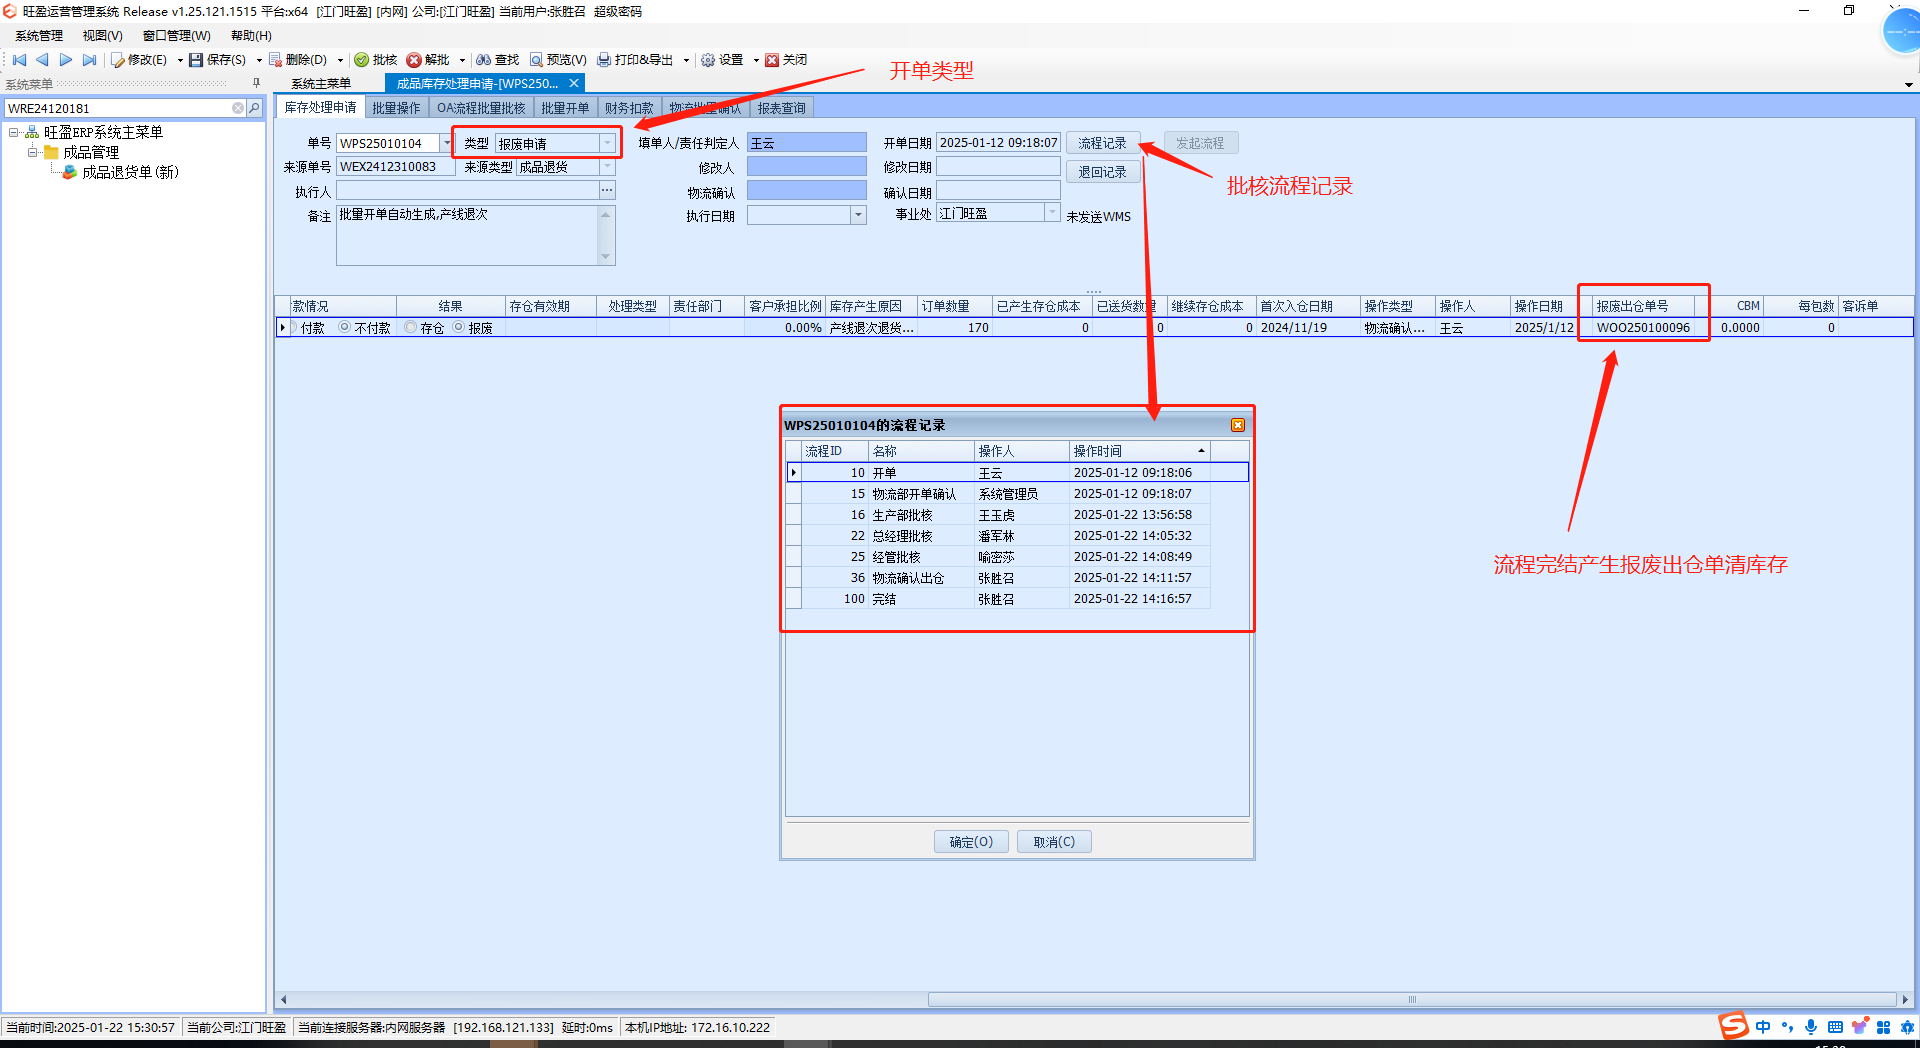Click the horizontal scrollbar thumb of the grid

point(1411,999)
